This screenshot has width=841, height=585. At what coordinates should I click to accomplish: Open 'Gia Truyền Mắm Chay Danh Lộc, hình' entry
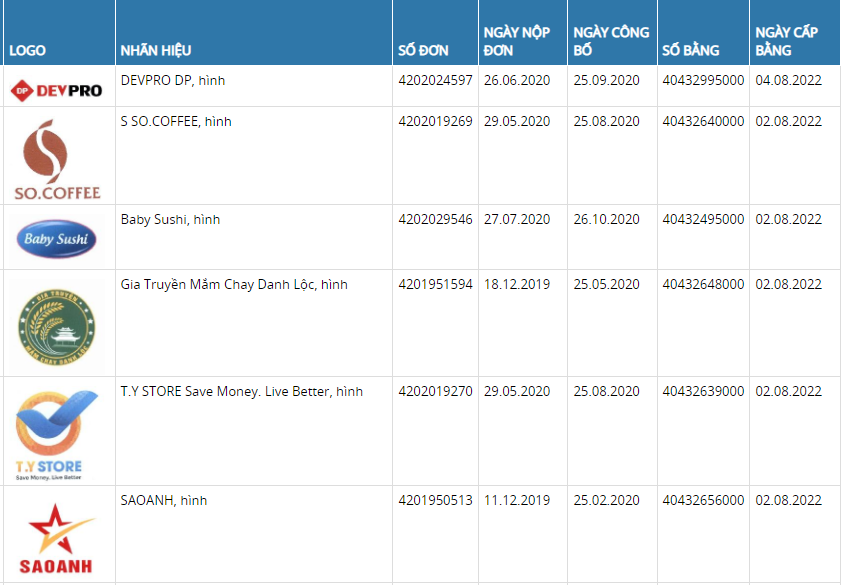234,284
